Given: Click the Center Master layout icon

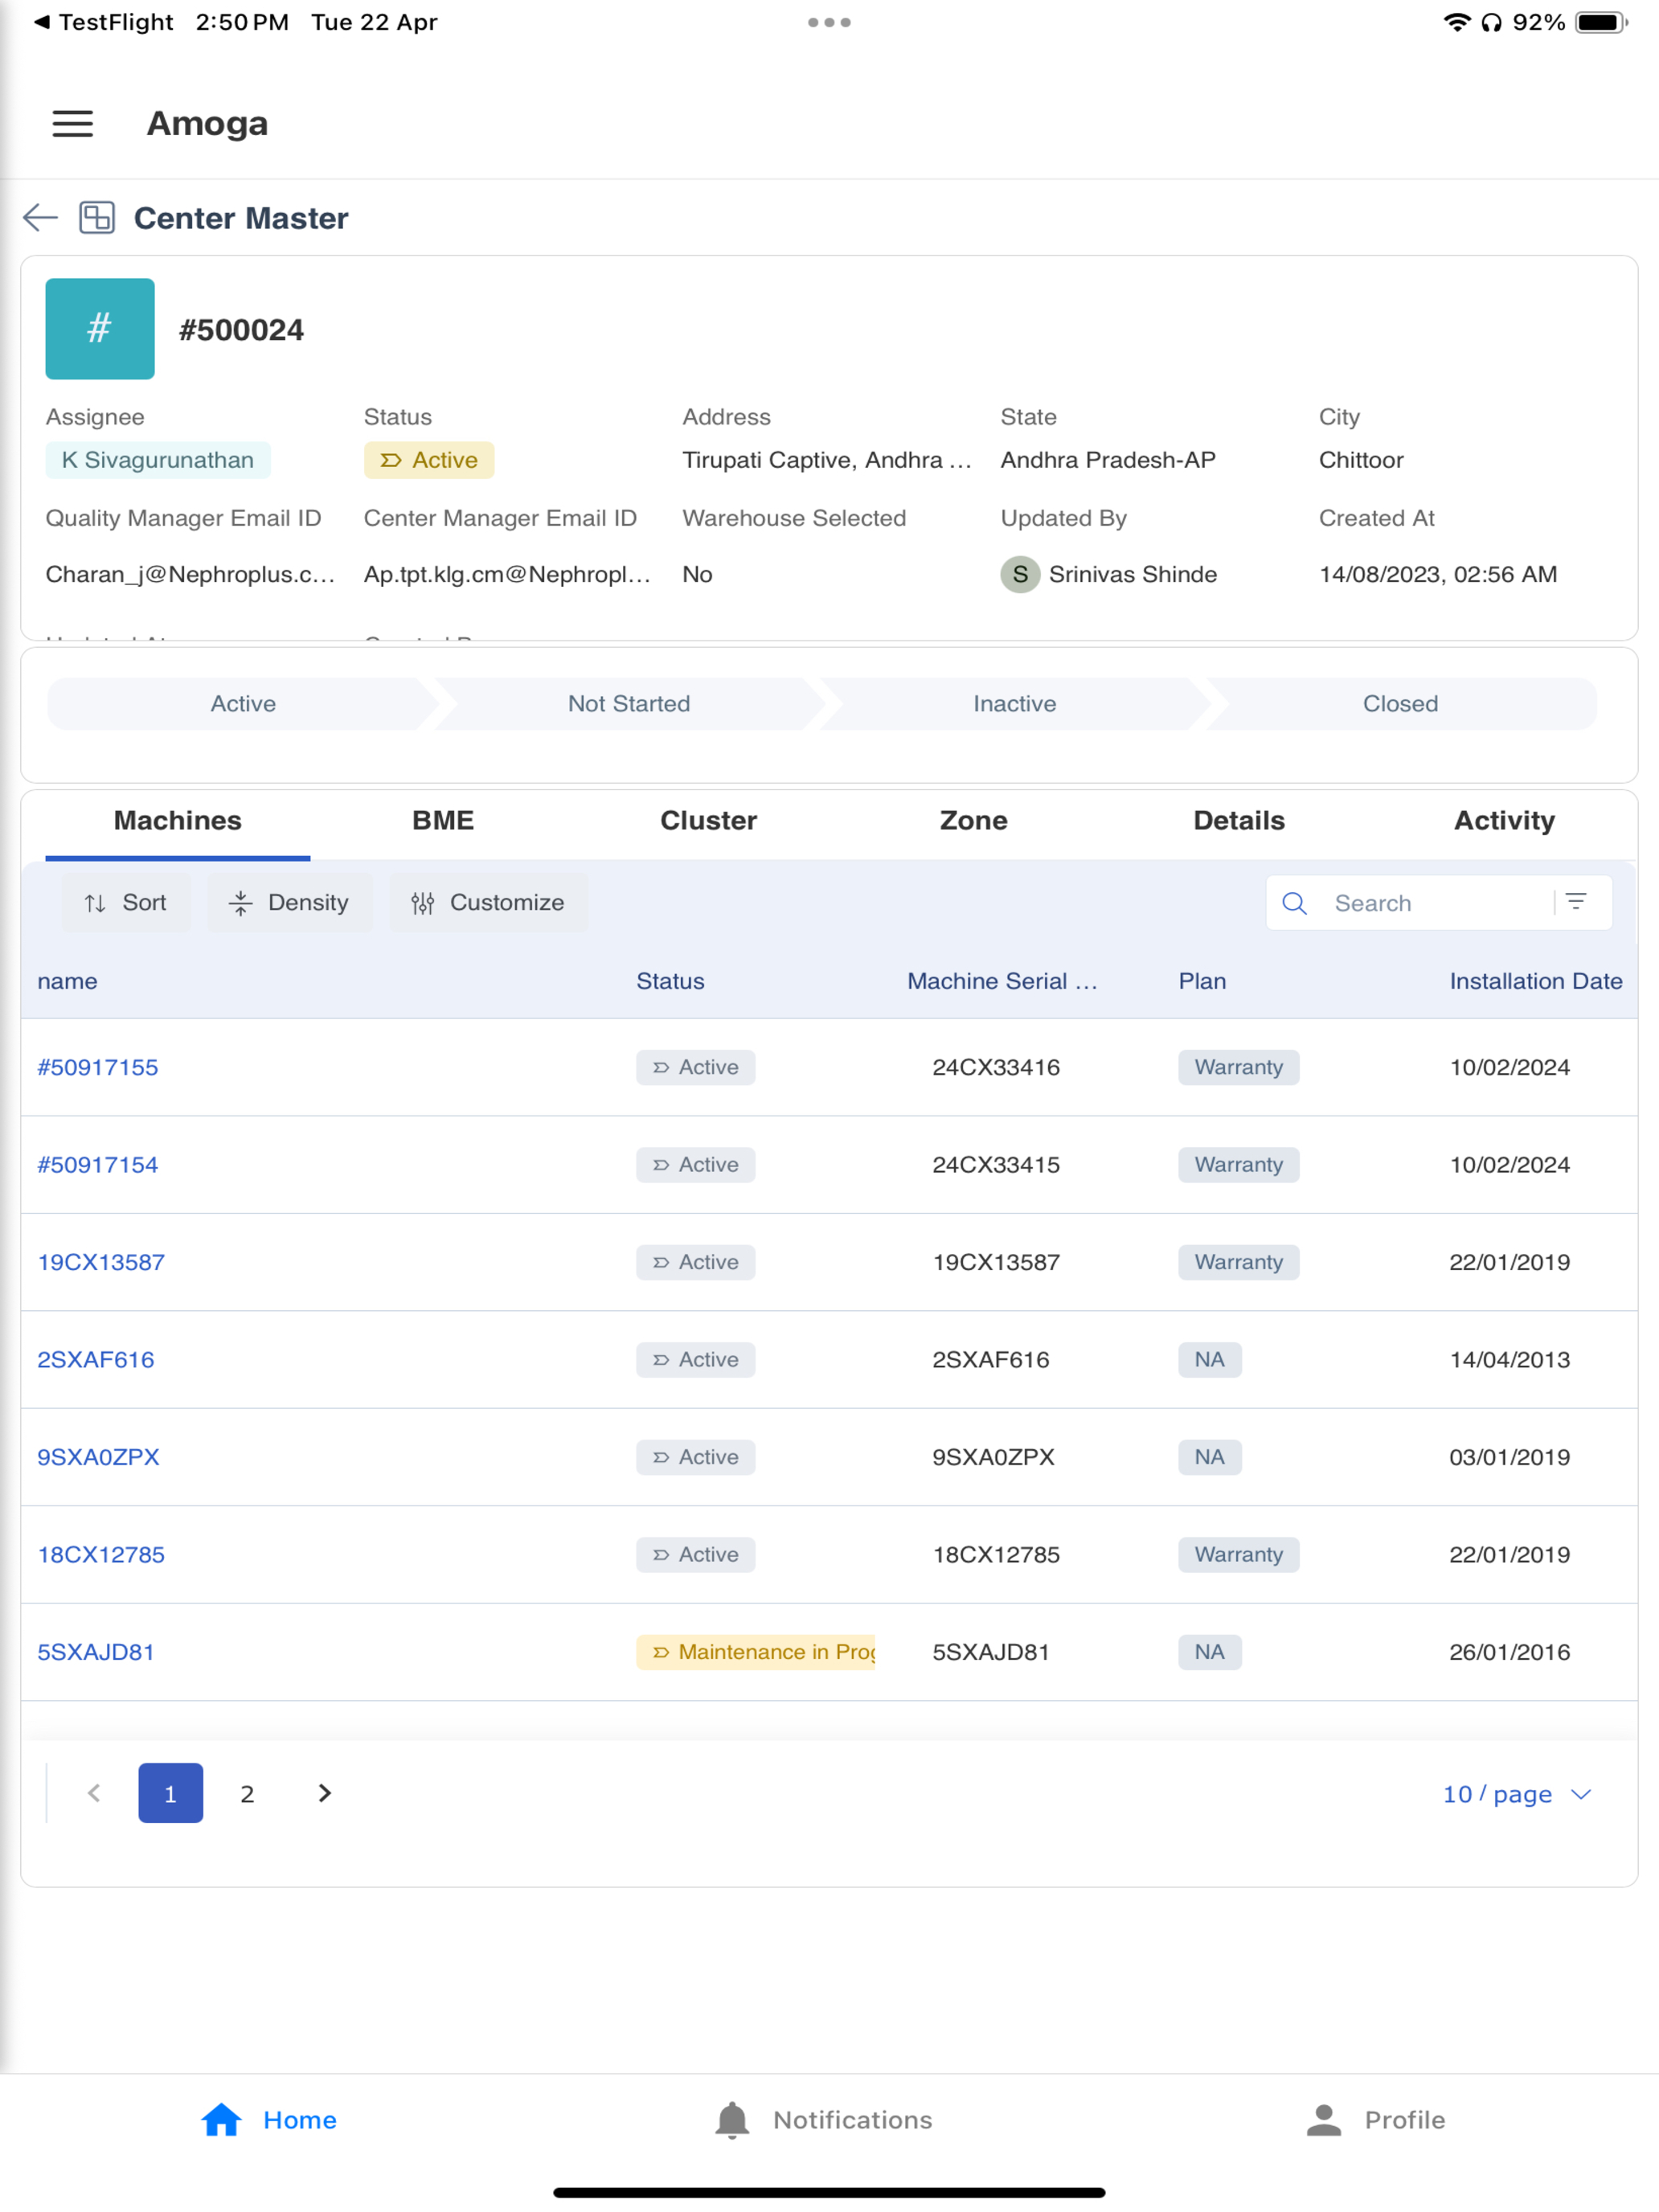Looking at the screenshot, I should [x=97, y=218].
